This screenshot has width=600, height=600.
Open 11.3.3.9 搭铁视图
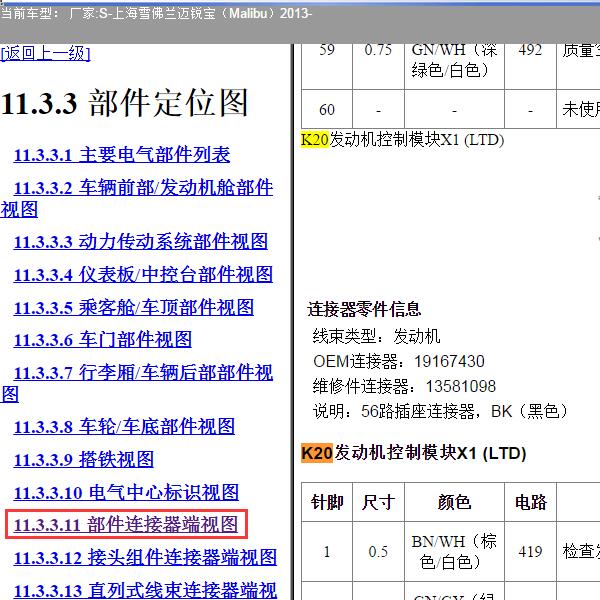click(83, 460)
